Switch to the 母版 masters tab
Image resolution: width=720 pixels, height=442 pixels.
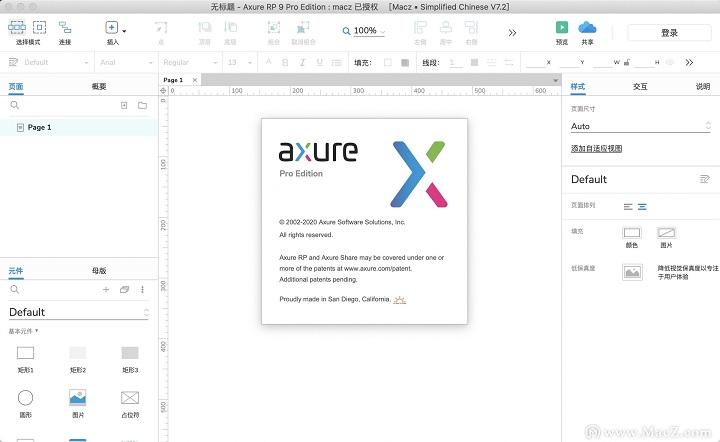point(99,271)
